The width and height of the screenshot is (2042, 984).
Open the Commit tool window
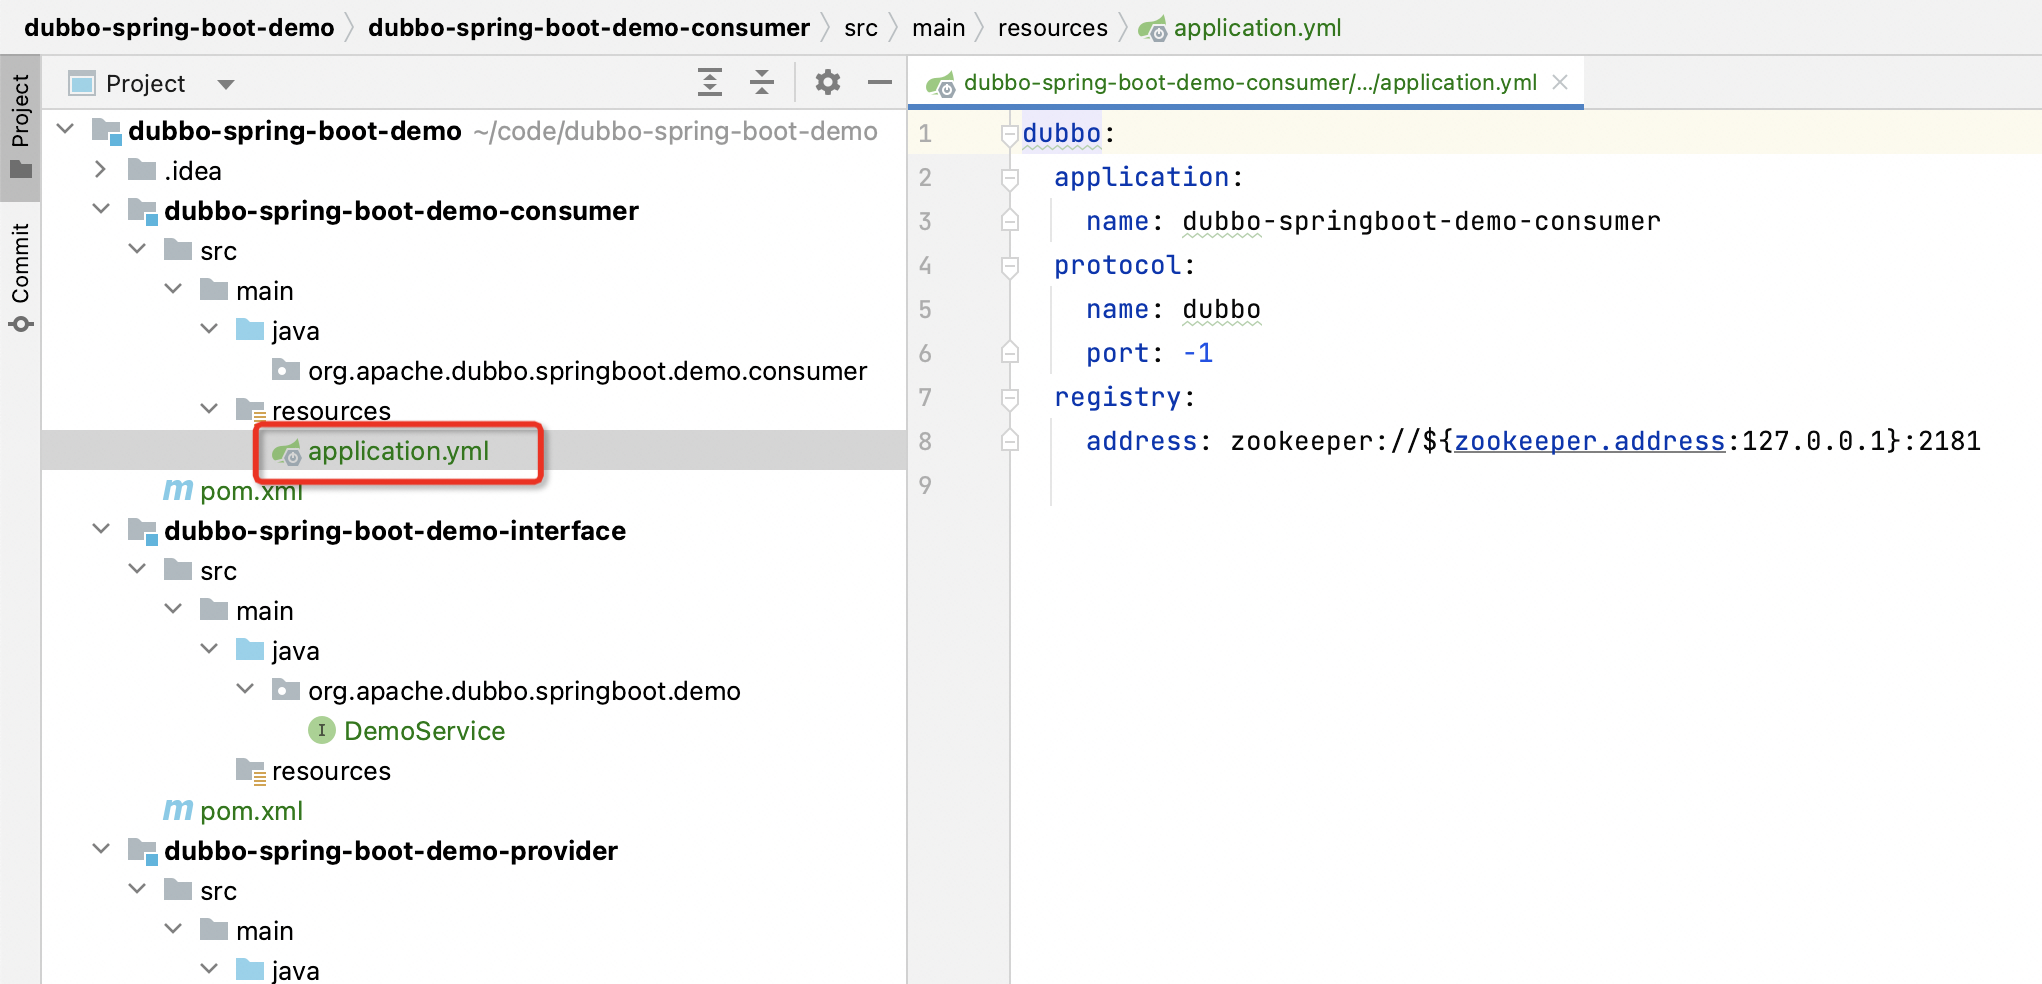coord(21,275)
